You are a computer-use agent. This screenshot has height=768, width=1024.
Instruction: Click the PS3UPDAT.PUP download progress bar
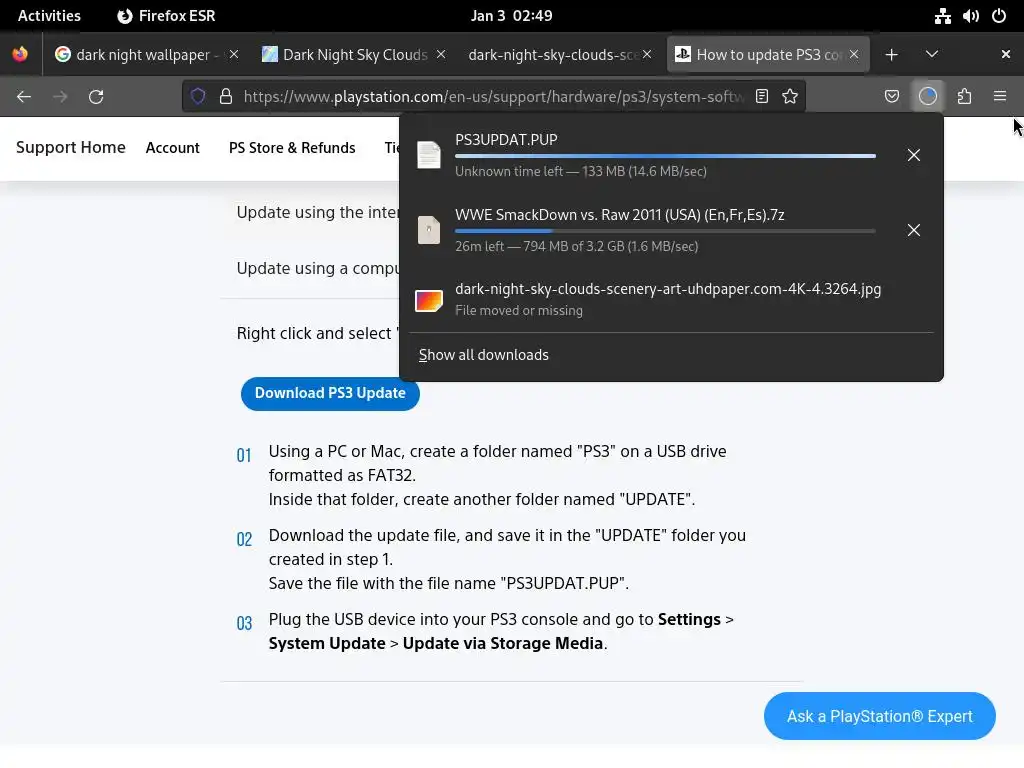click(665, 156)
